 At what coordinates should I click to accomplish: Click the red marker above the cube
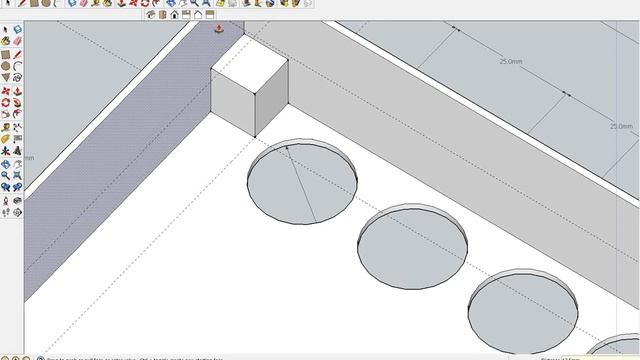click(x=219, y=29)
